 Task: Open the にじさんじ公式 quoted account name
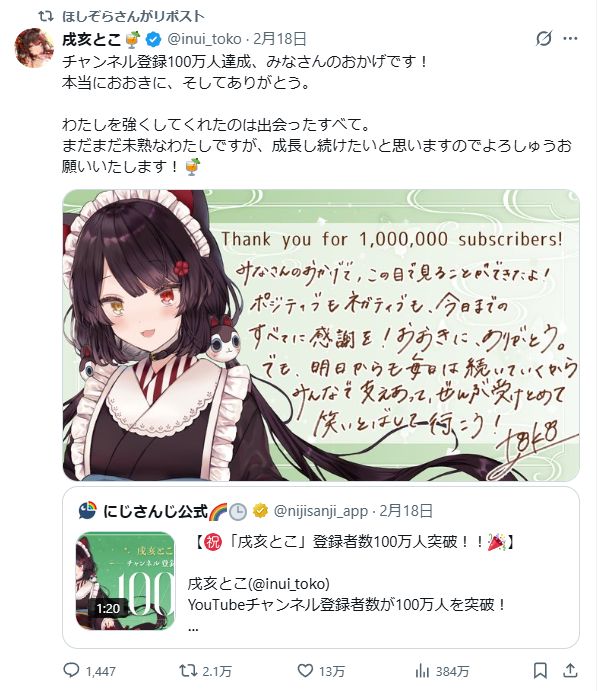(155, 511)
